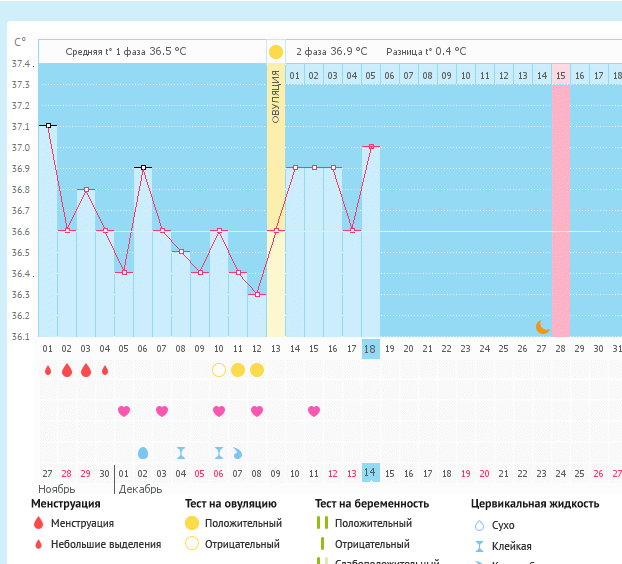Click the blue cervical fluid drop on day 06
The image size is (622, 564).
[x=143, y=453]
